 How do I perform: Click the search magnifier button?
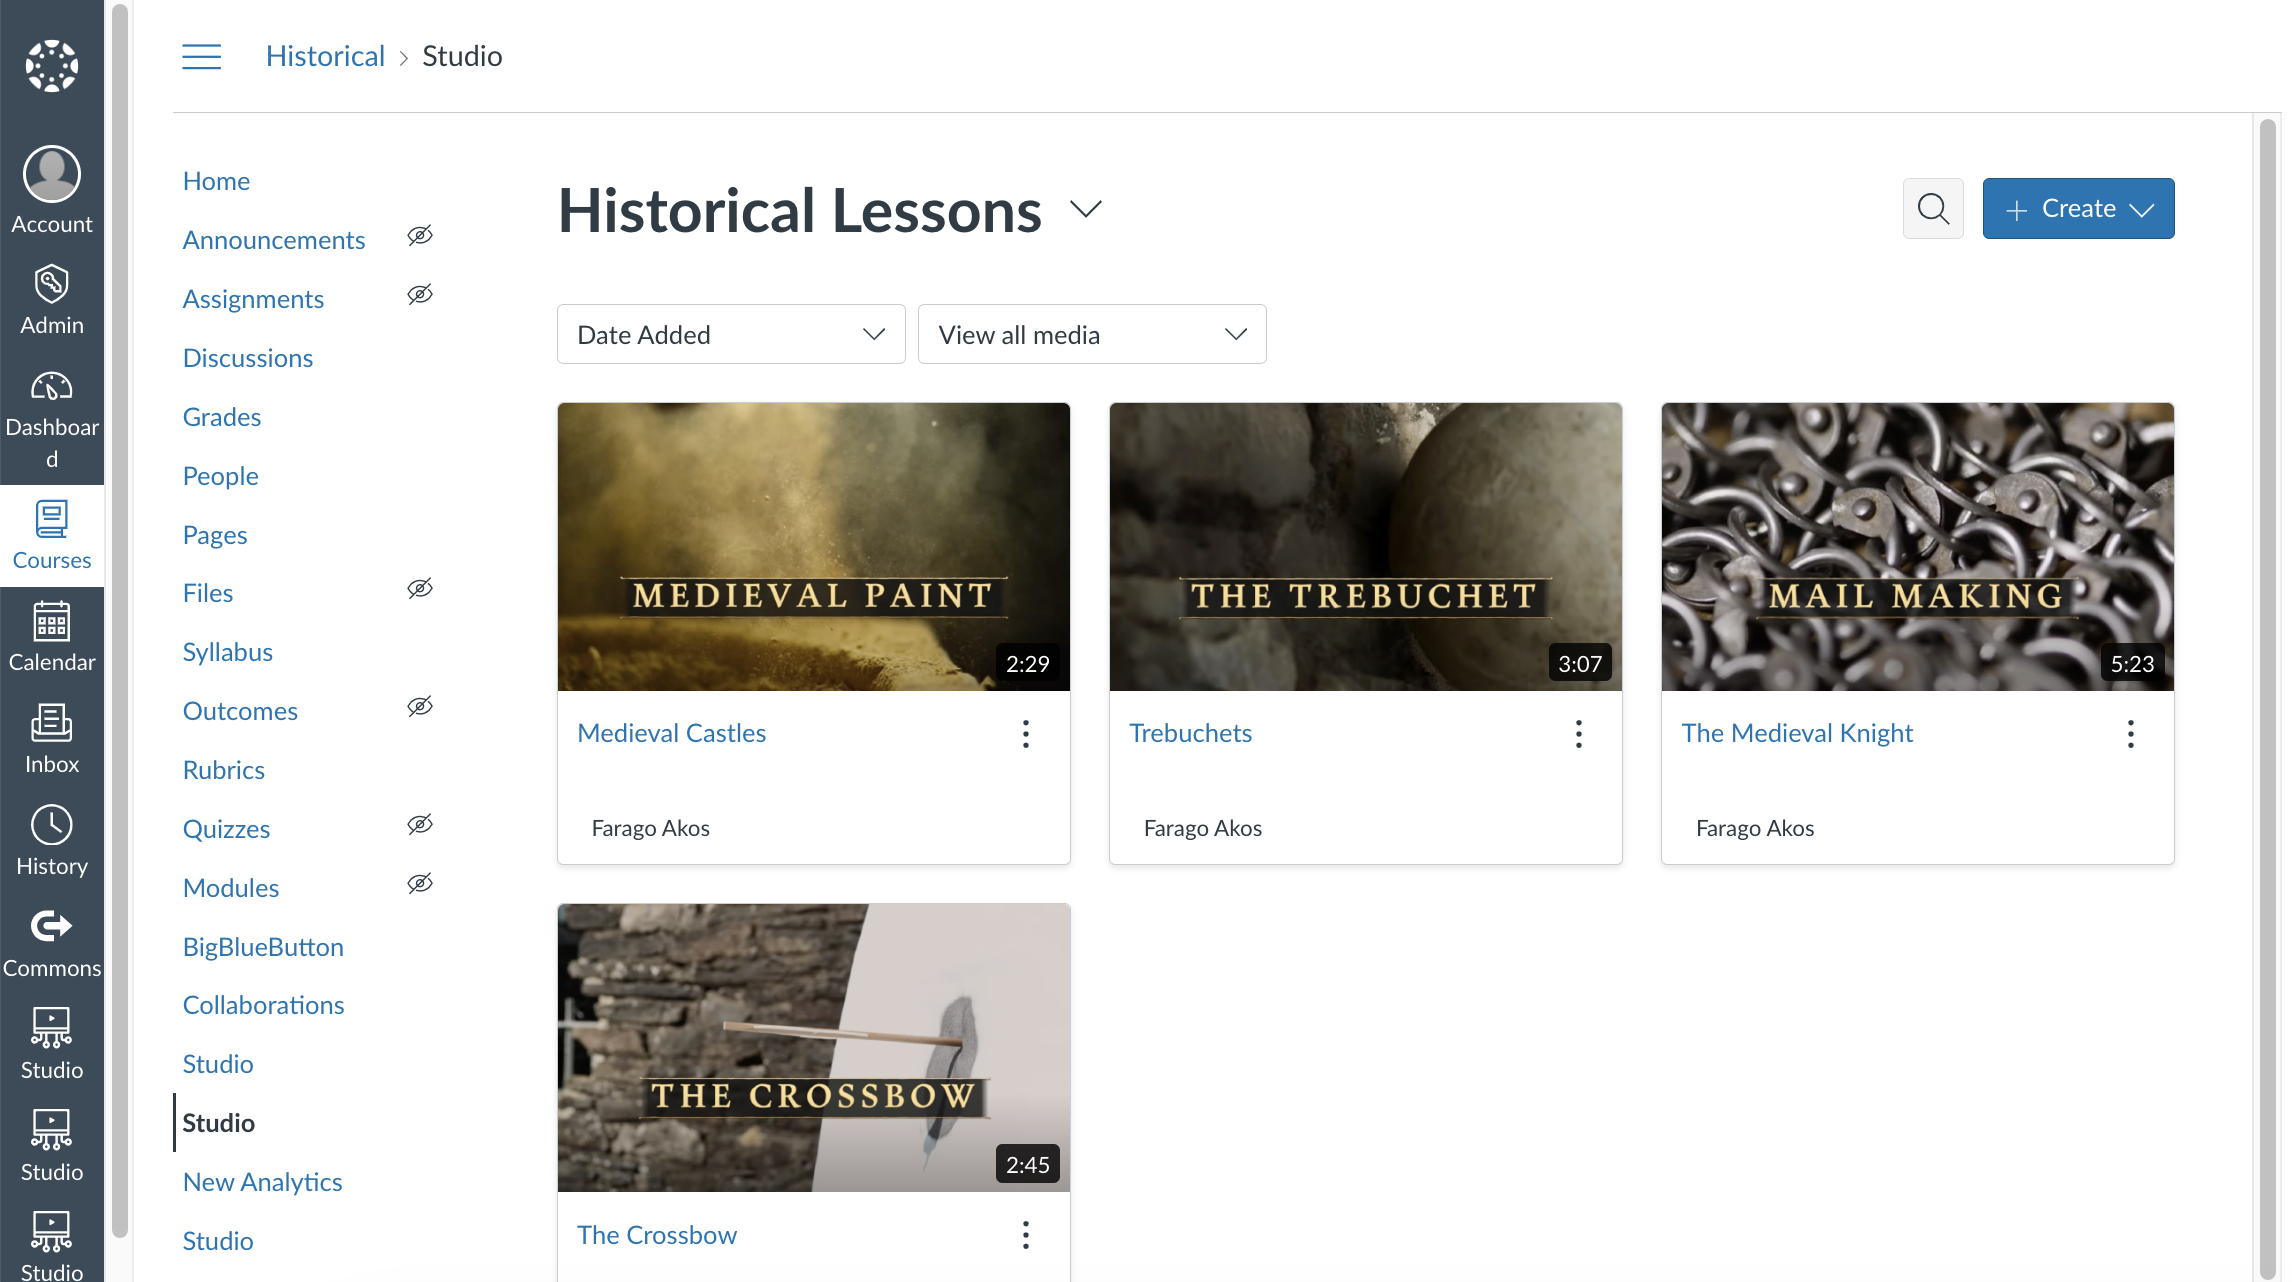(x=1932, y=209)
